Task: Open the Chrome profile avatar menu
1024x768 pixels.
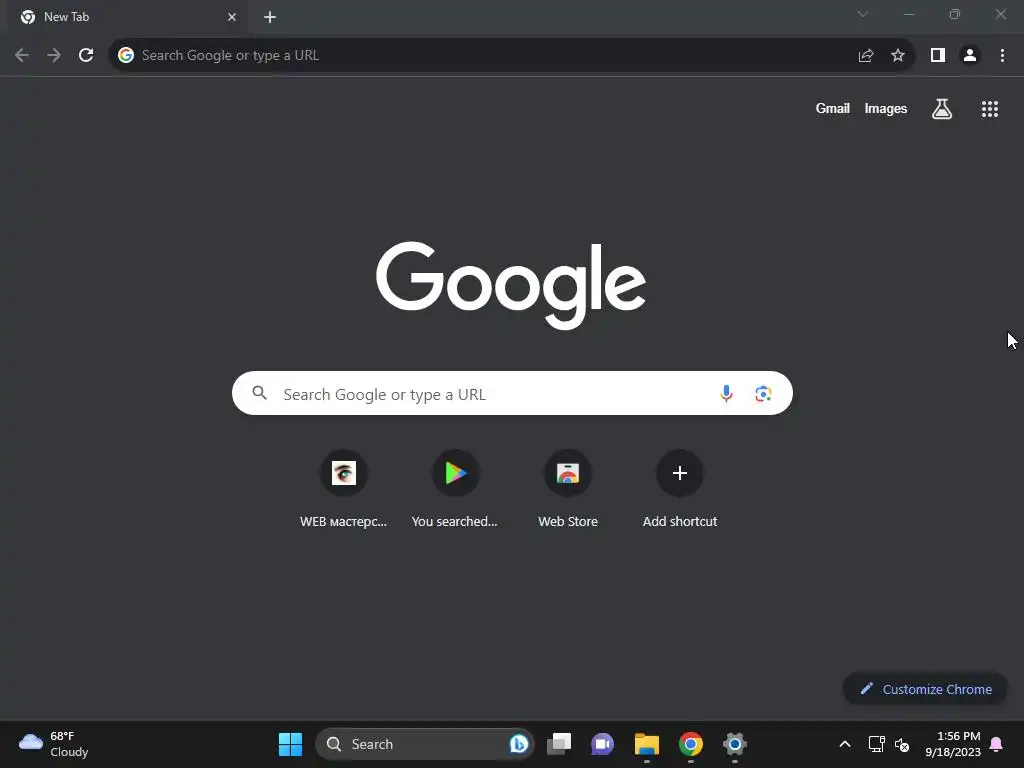Action: [970, 56]
